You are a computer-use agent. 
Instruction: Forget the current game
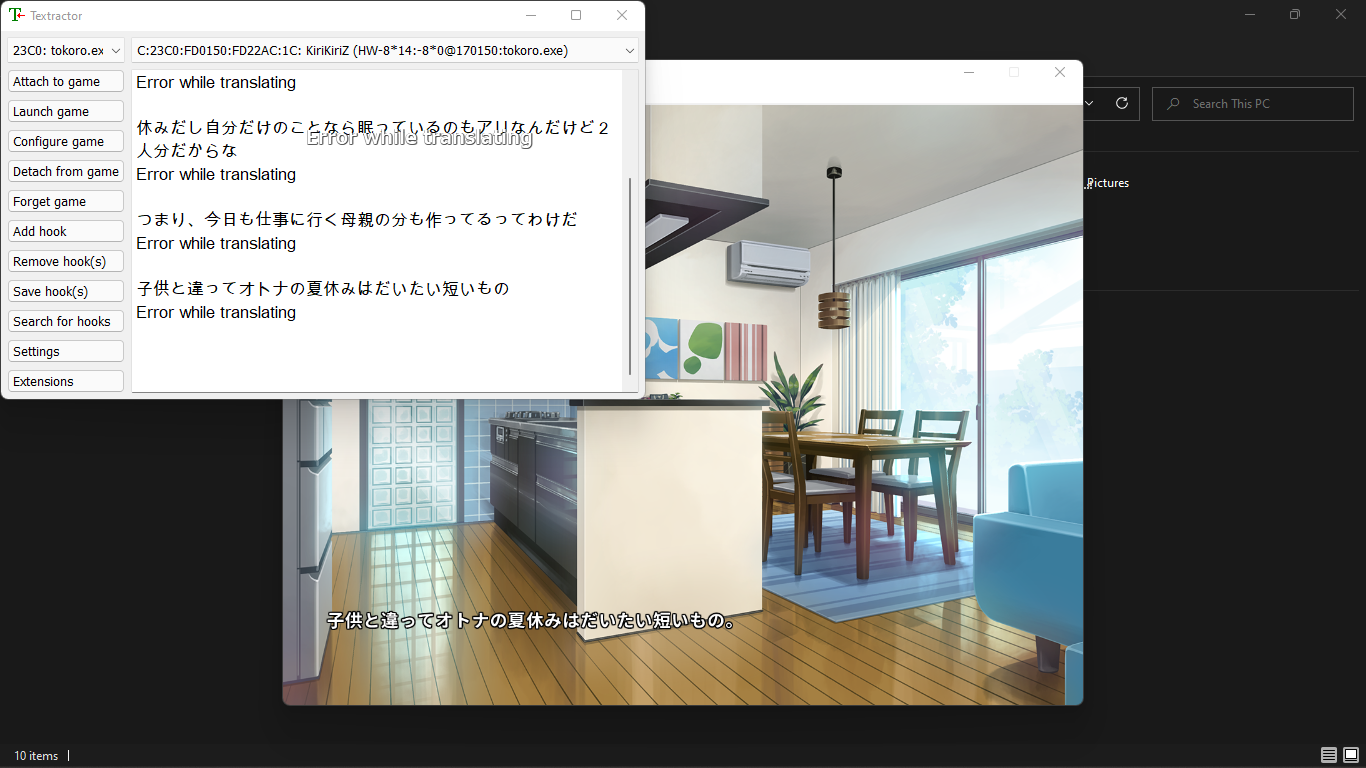[65, 201]
